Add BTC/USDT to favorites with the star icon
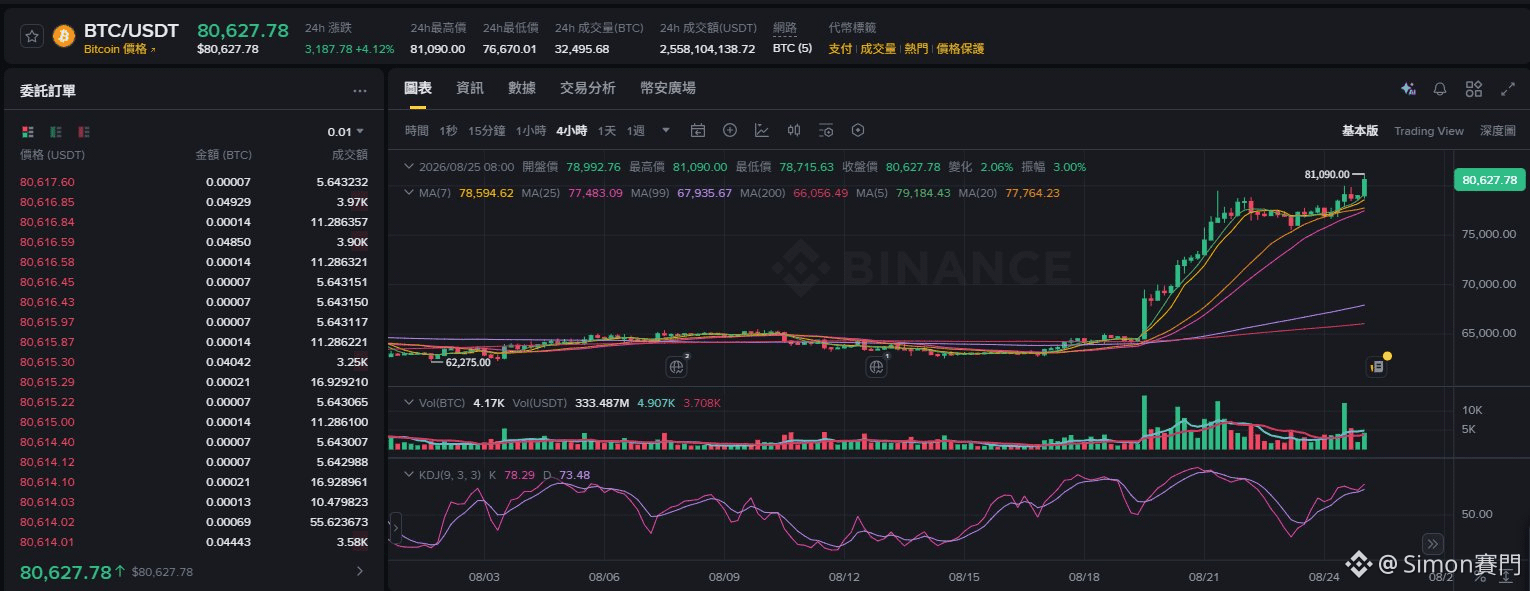The image size is (1530, 591). click(x=32, y=36)
